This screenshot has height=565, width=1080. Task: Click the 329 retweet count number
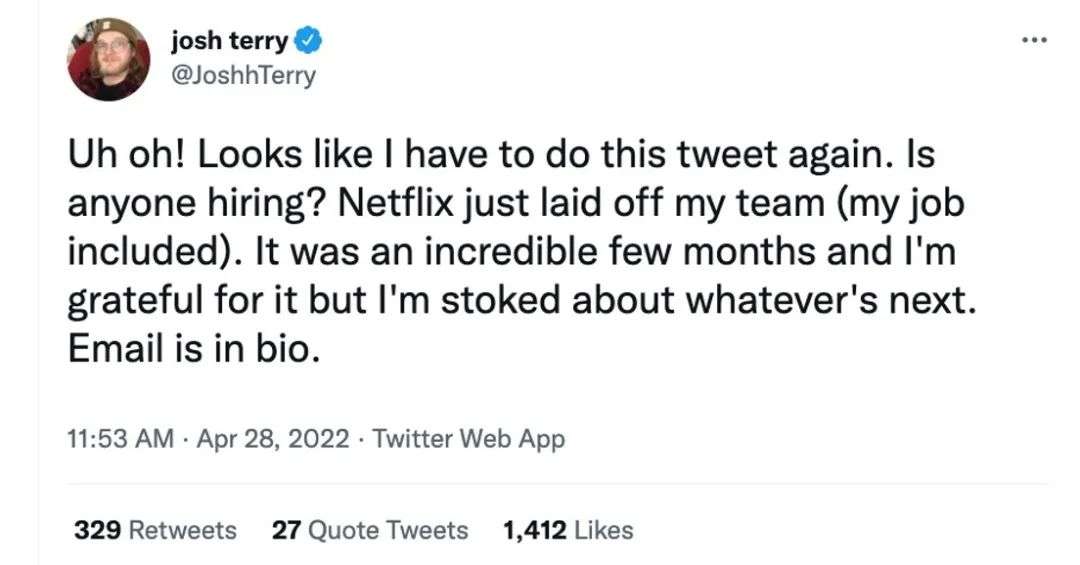[x=99, y=530]
